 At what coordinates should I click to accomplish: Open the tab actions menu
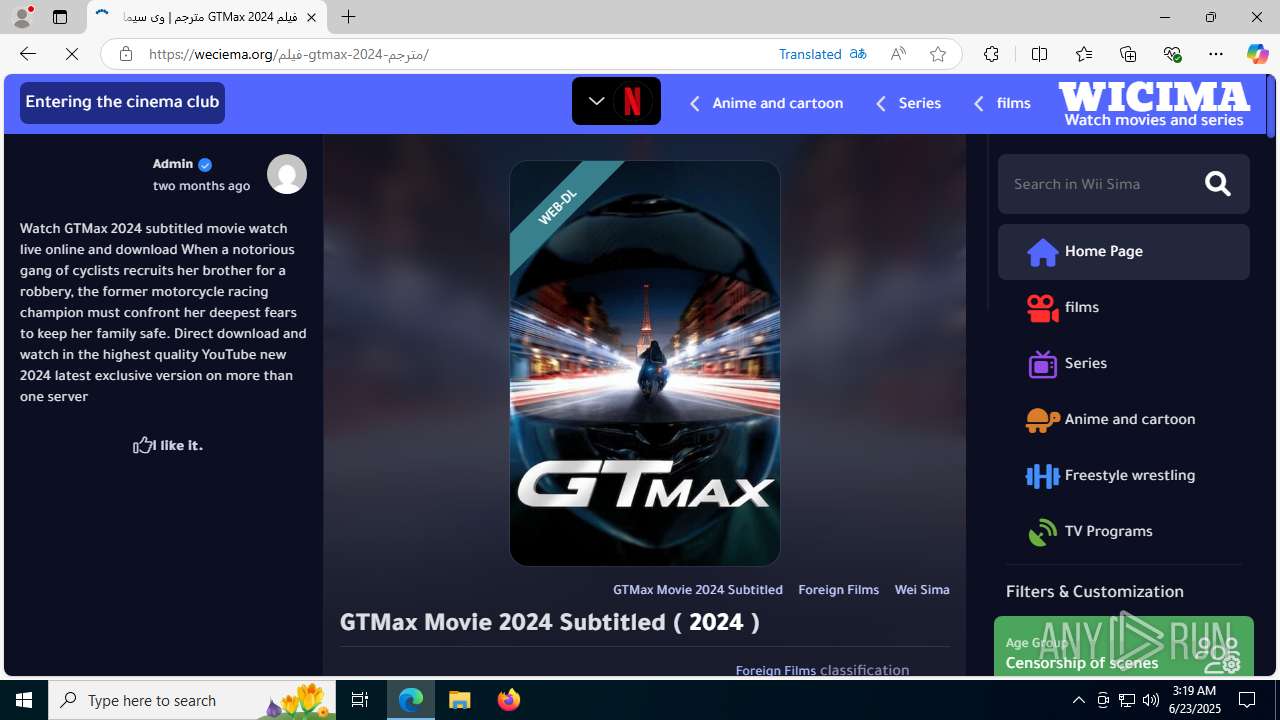(59, 17)
